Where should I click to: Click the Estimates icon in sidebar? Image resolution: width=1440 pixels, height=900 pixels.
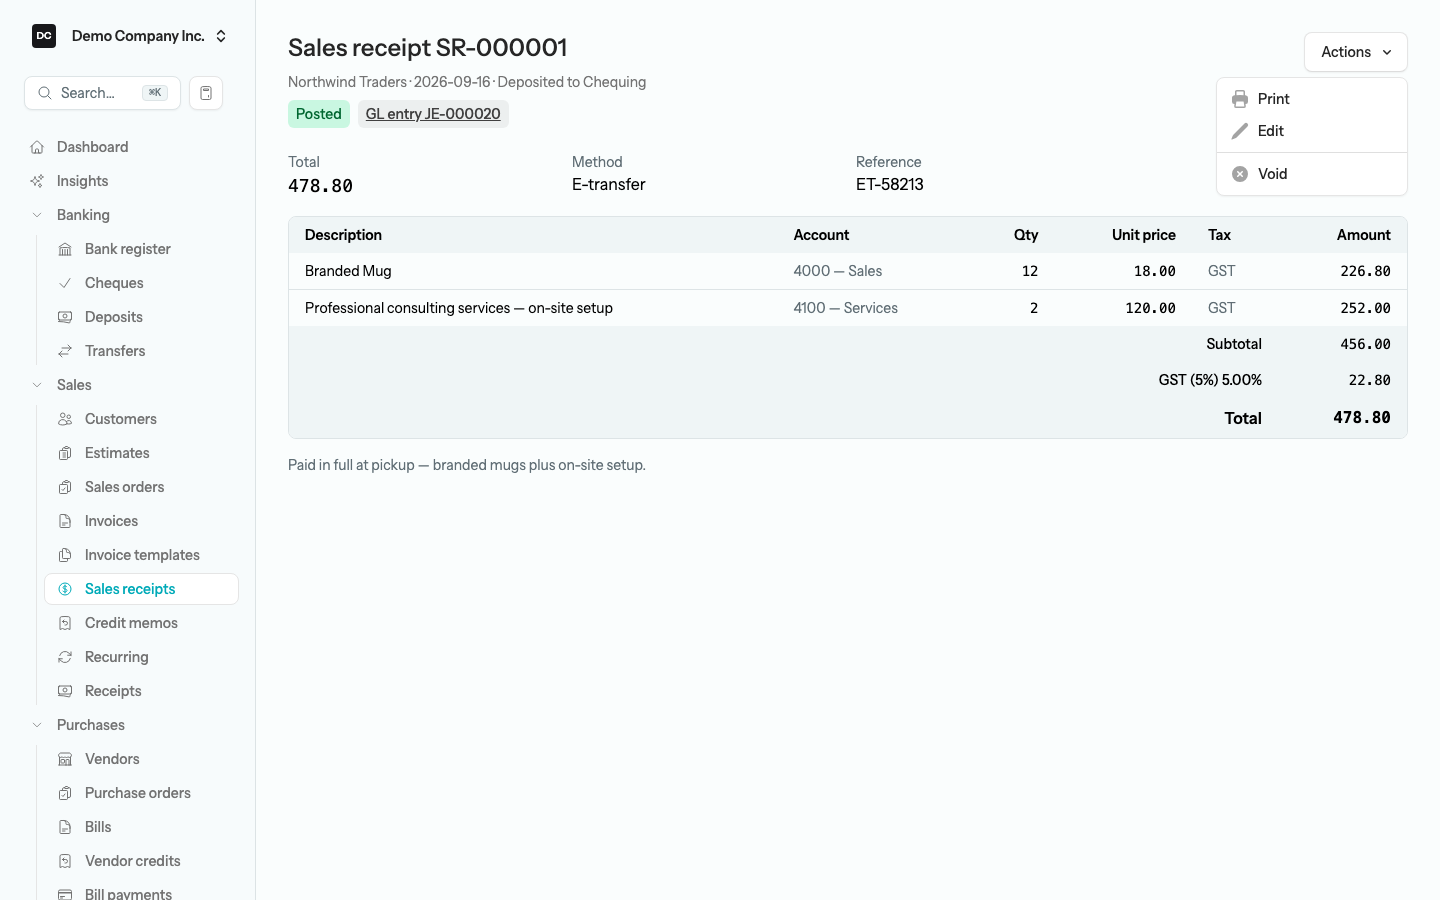click(x=65, y=453)
